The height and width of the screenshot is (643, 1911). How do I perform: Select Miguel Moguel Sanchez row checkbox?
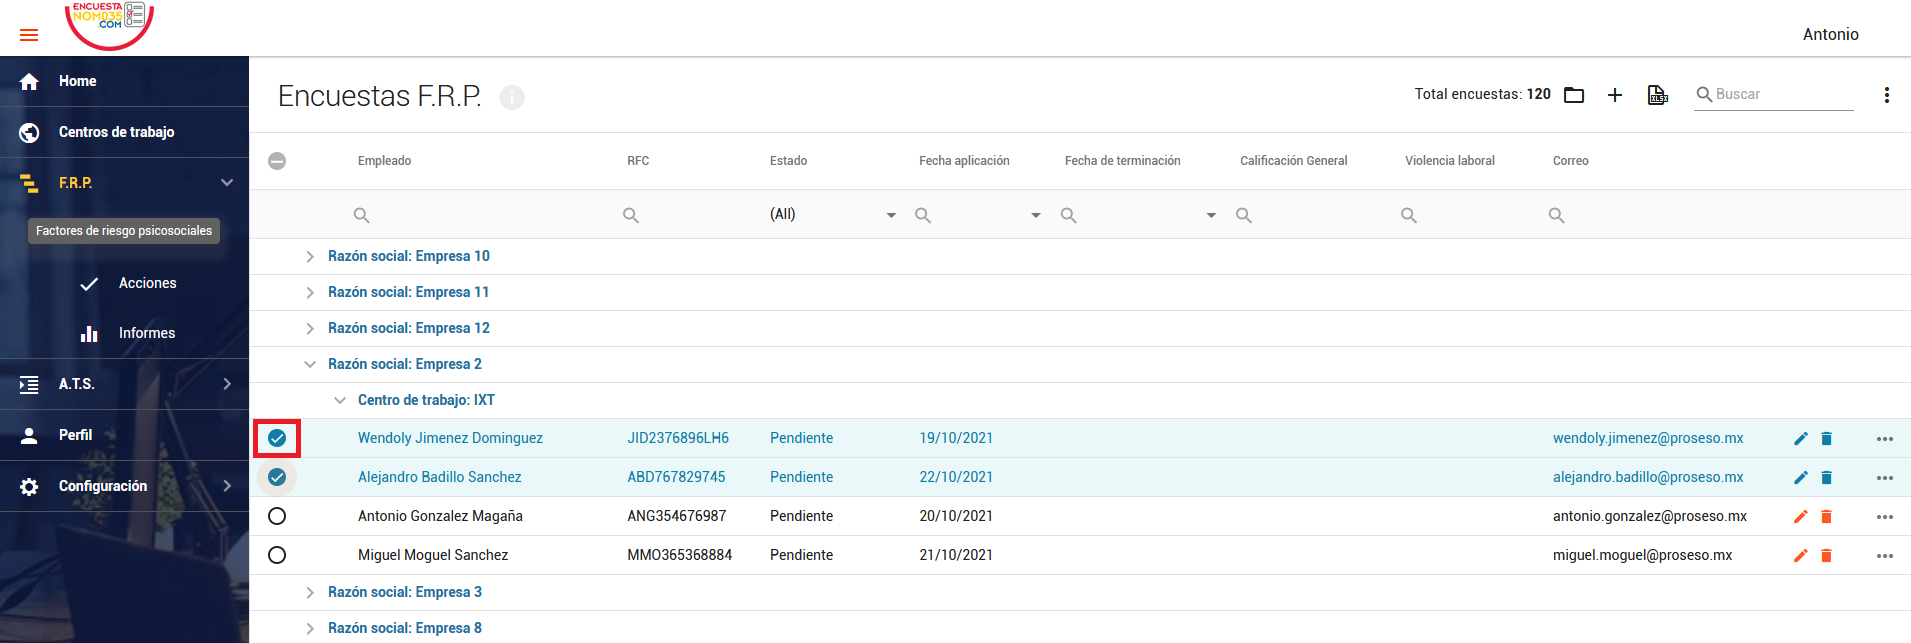[x=277, y=555]
